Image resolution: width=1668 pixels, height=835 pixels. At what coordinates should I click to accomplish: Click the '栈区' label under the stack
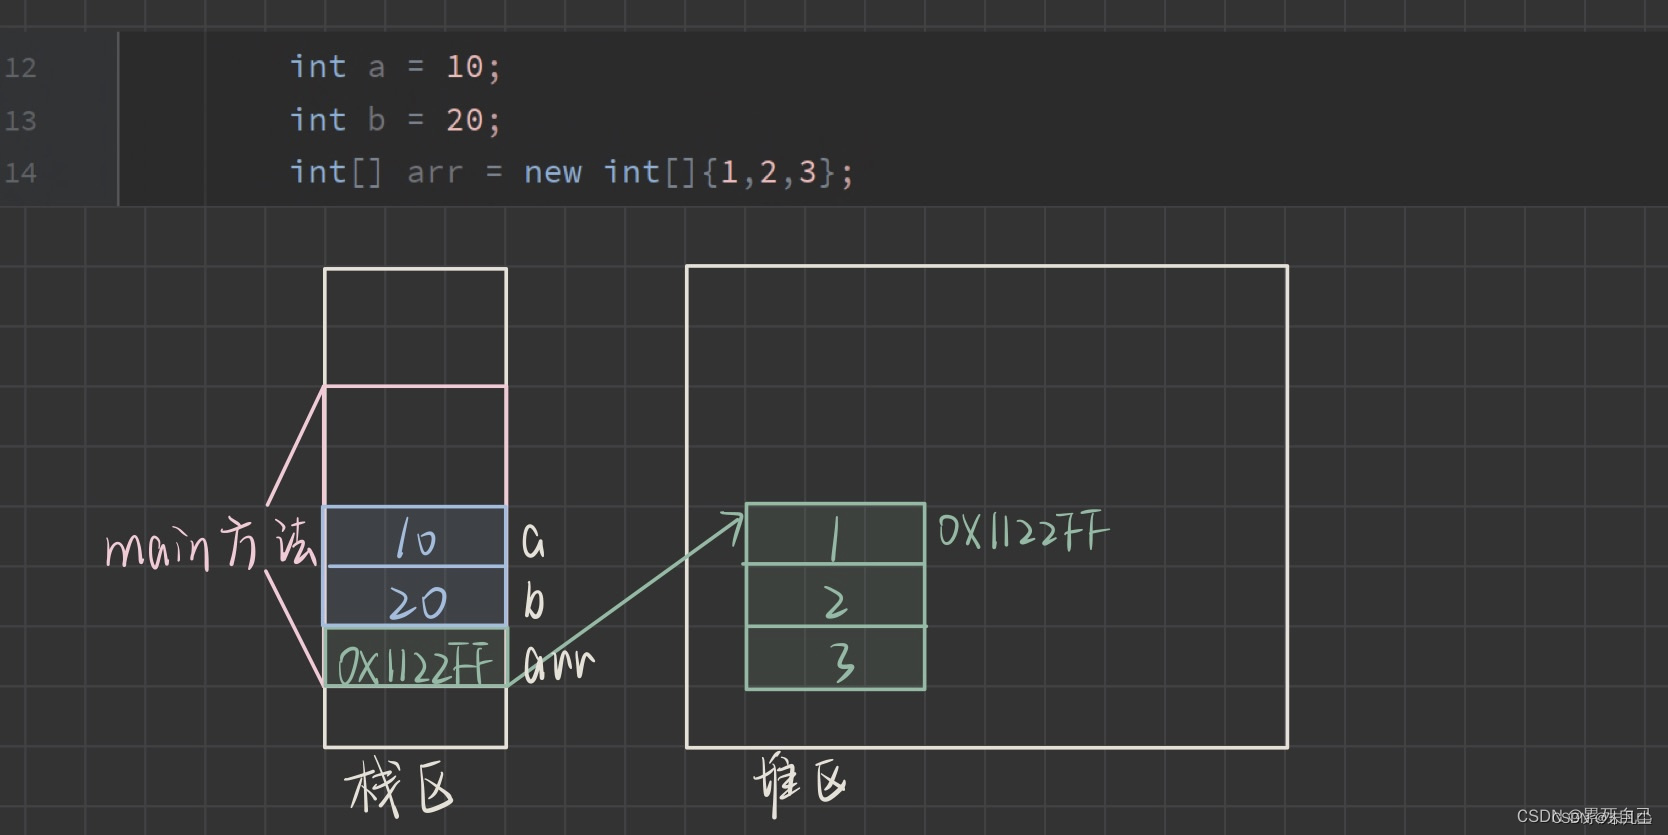pyautogui.click(x=400, y=788)
